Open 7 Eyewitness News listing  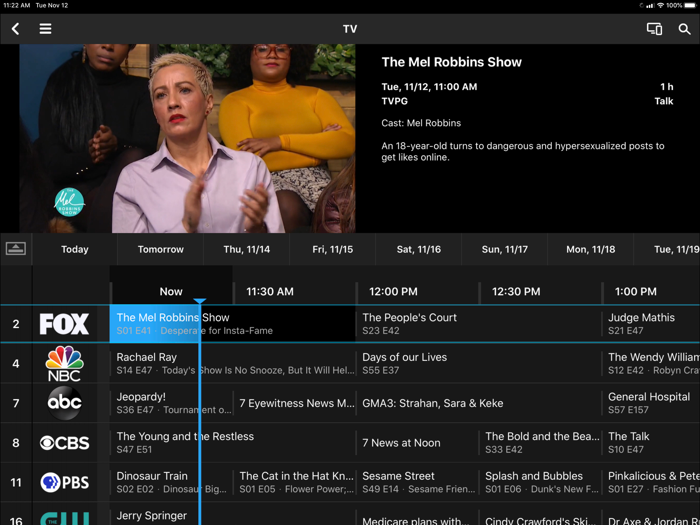pos(294,403)
